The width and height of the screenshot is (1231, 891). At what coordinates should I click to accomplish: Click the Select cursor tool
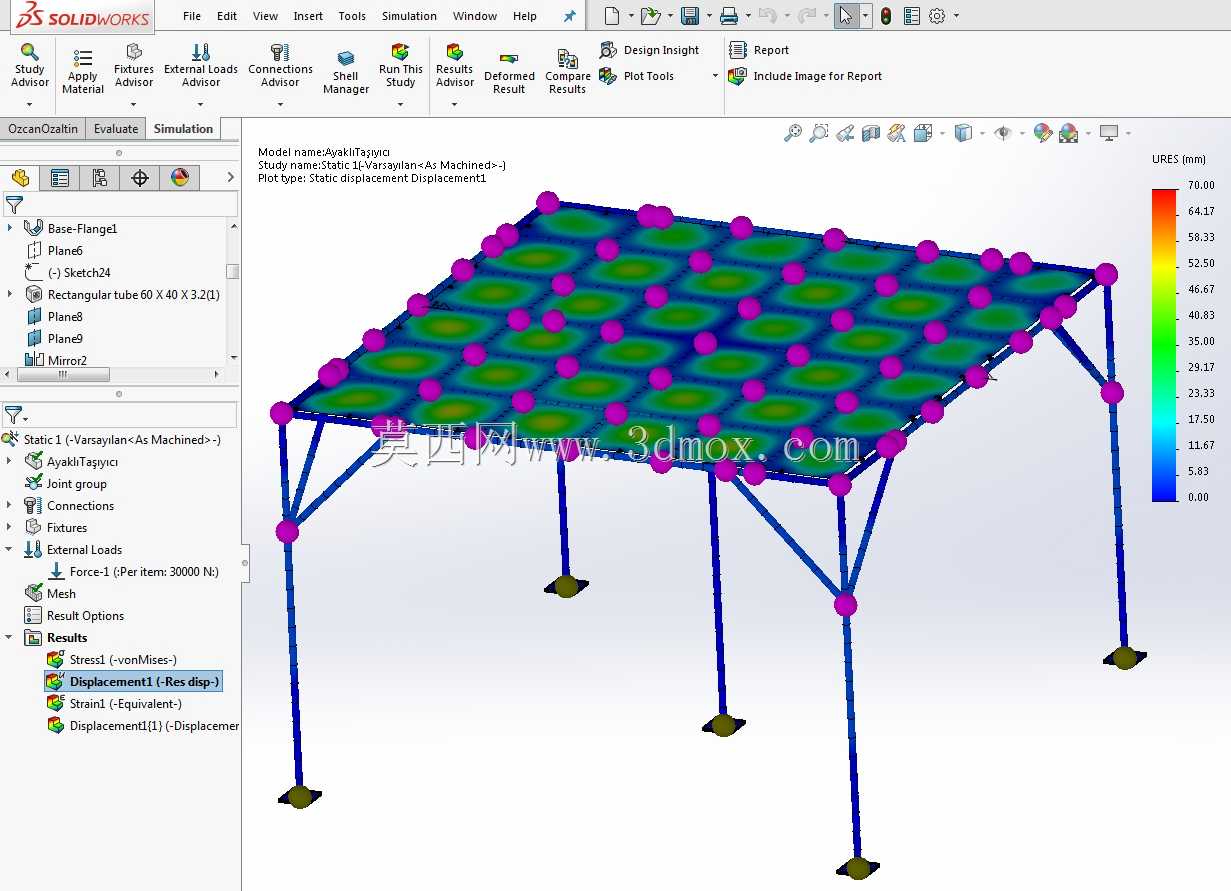click(847, 16)
